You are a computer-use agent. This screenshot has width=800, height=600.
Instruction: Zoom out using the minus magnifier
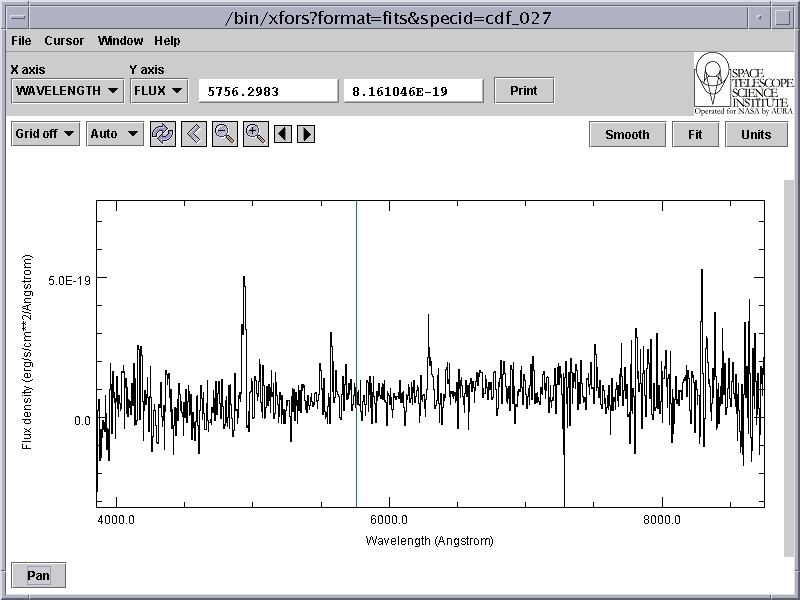[225, 134]
